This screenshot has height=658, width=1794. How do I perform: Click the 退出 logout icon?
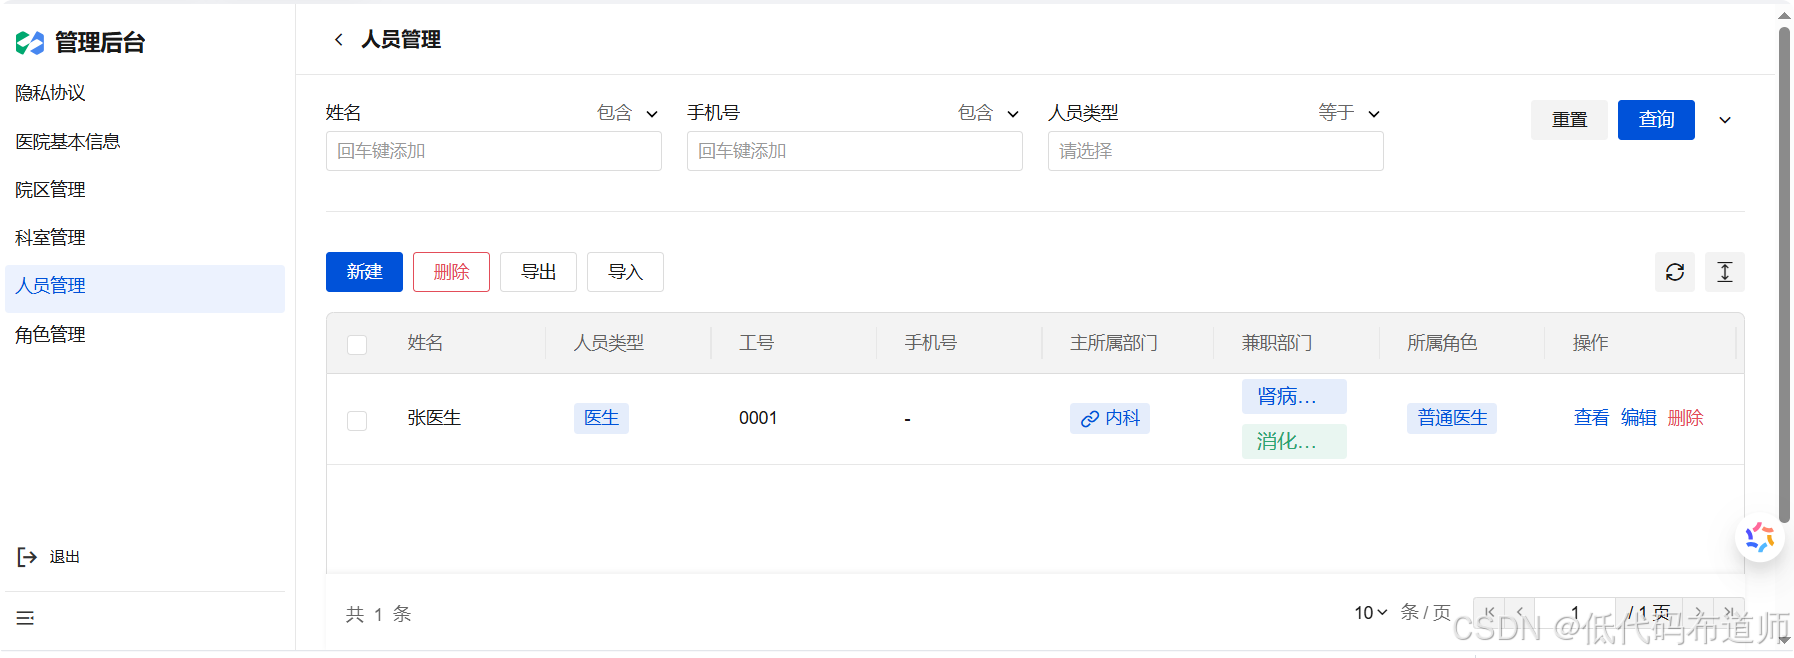[27, 557]
